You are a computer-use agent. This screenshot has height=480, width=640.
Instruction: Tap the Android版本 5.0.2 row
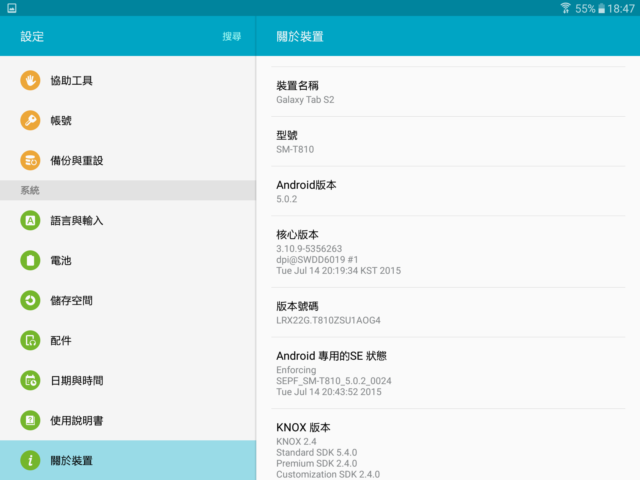click(448, 191)
